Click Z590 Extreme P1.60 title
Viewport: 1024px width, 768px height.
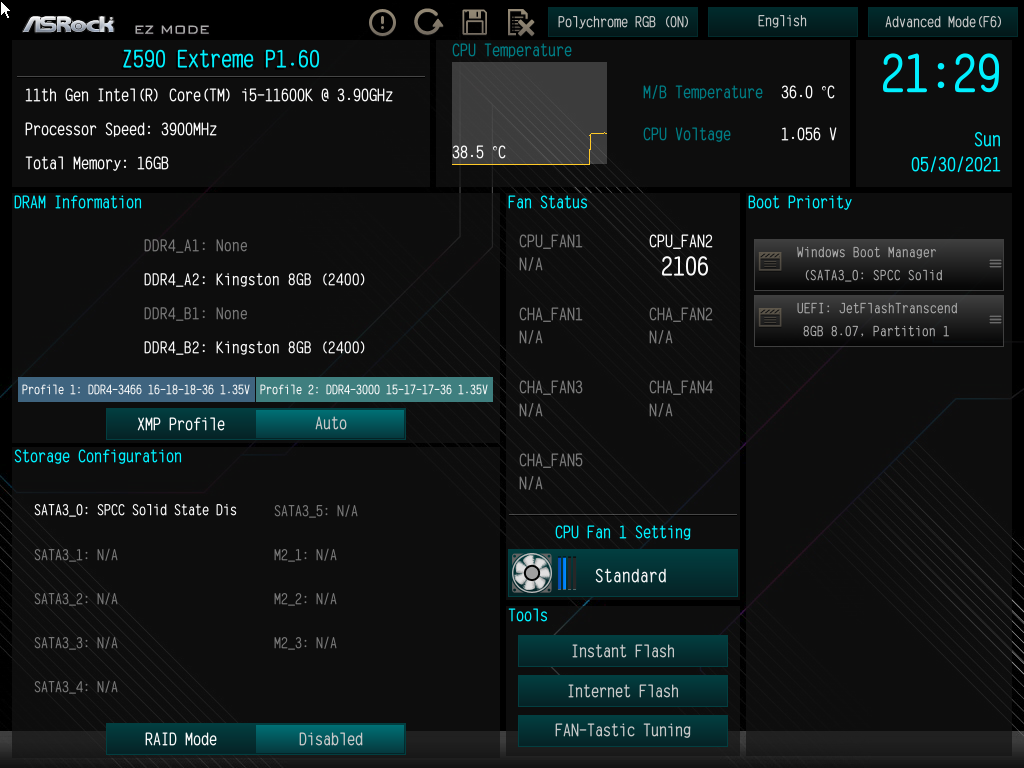point(221,59)
